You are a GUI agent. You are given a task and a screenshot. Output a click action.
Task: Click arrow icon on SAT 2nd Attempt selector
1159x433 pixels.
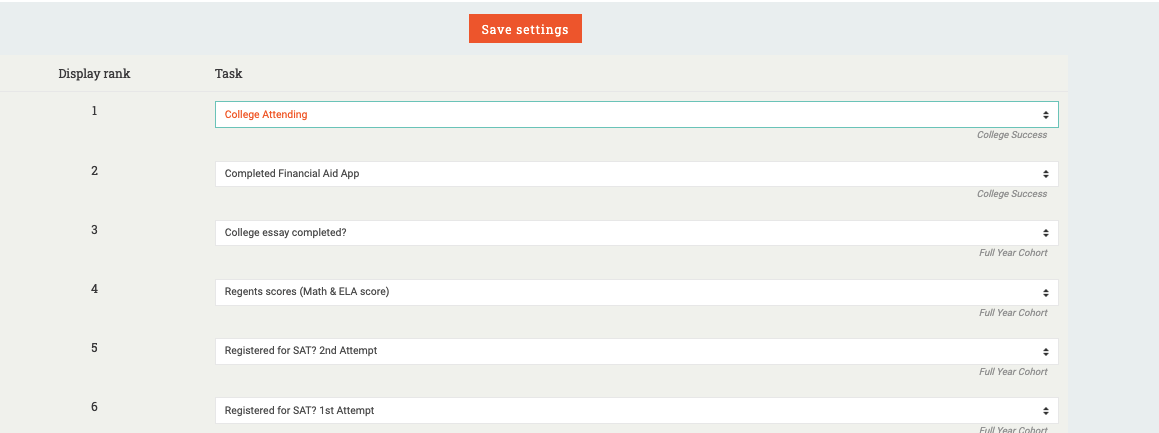coord(1045,352)
